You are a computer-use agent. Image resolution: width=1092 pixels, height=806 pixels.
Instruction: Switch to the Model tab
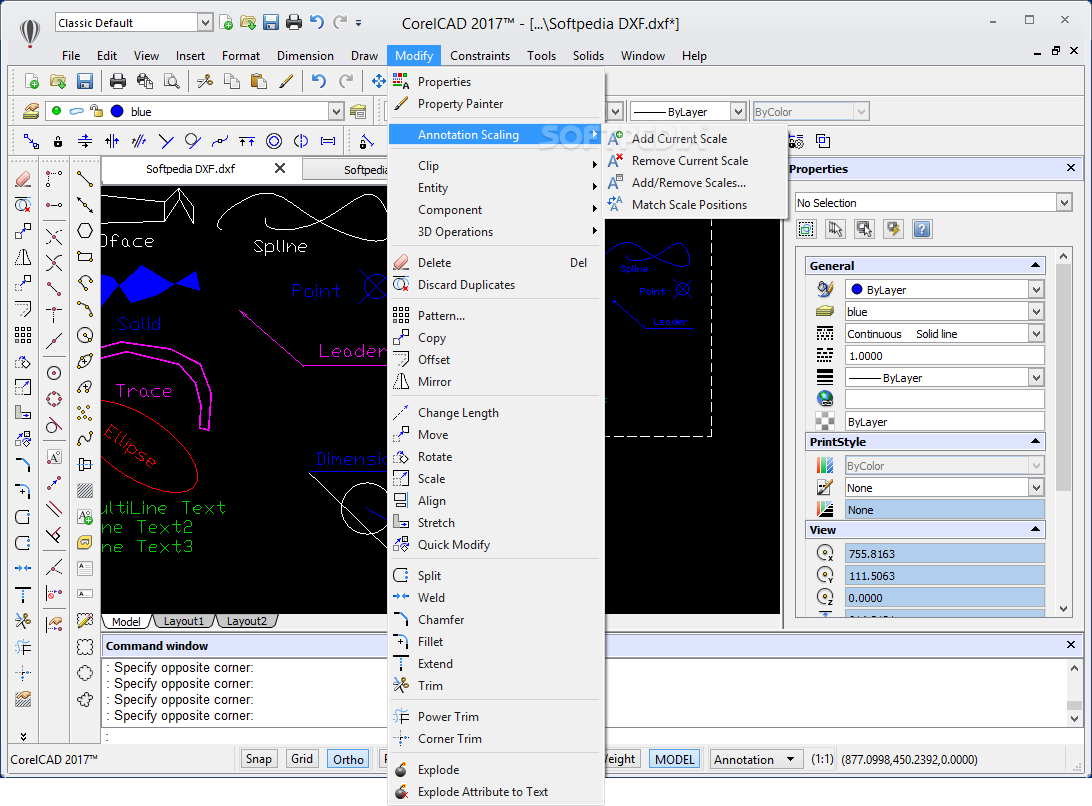tap(126, 621)
